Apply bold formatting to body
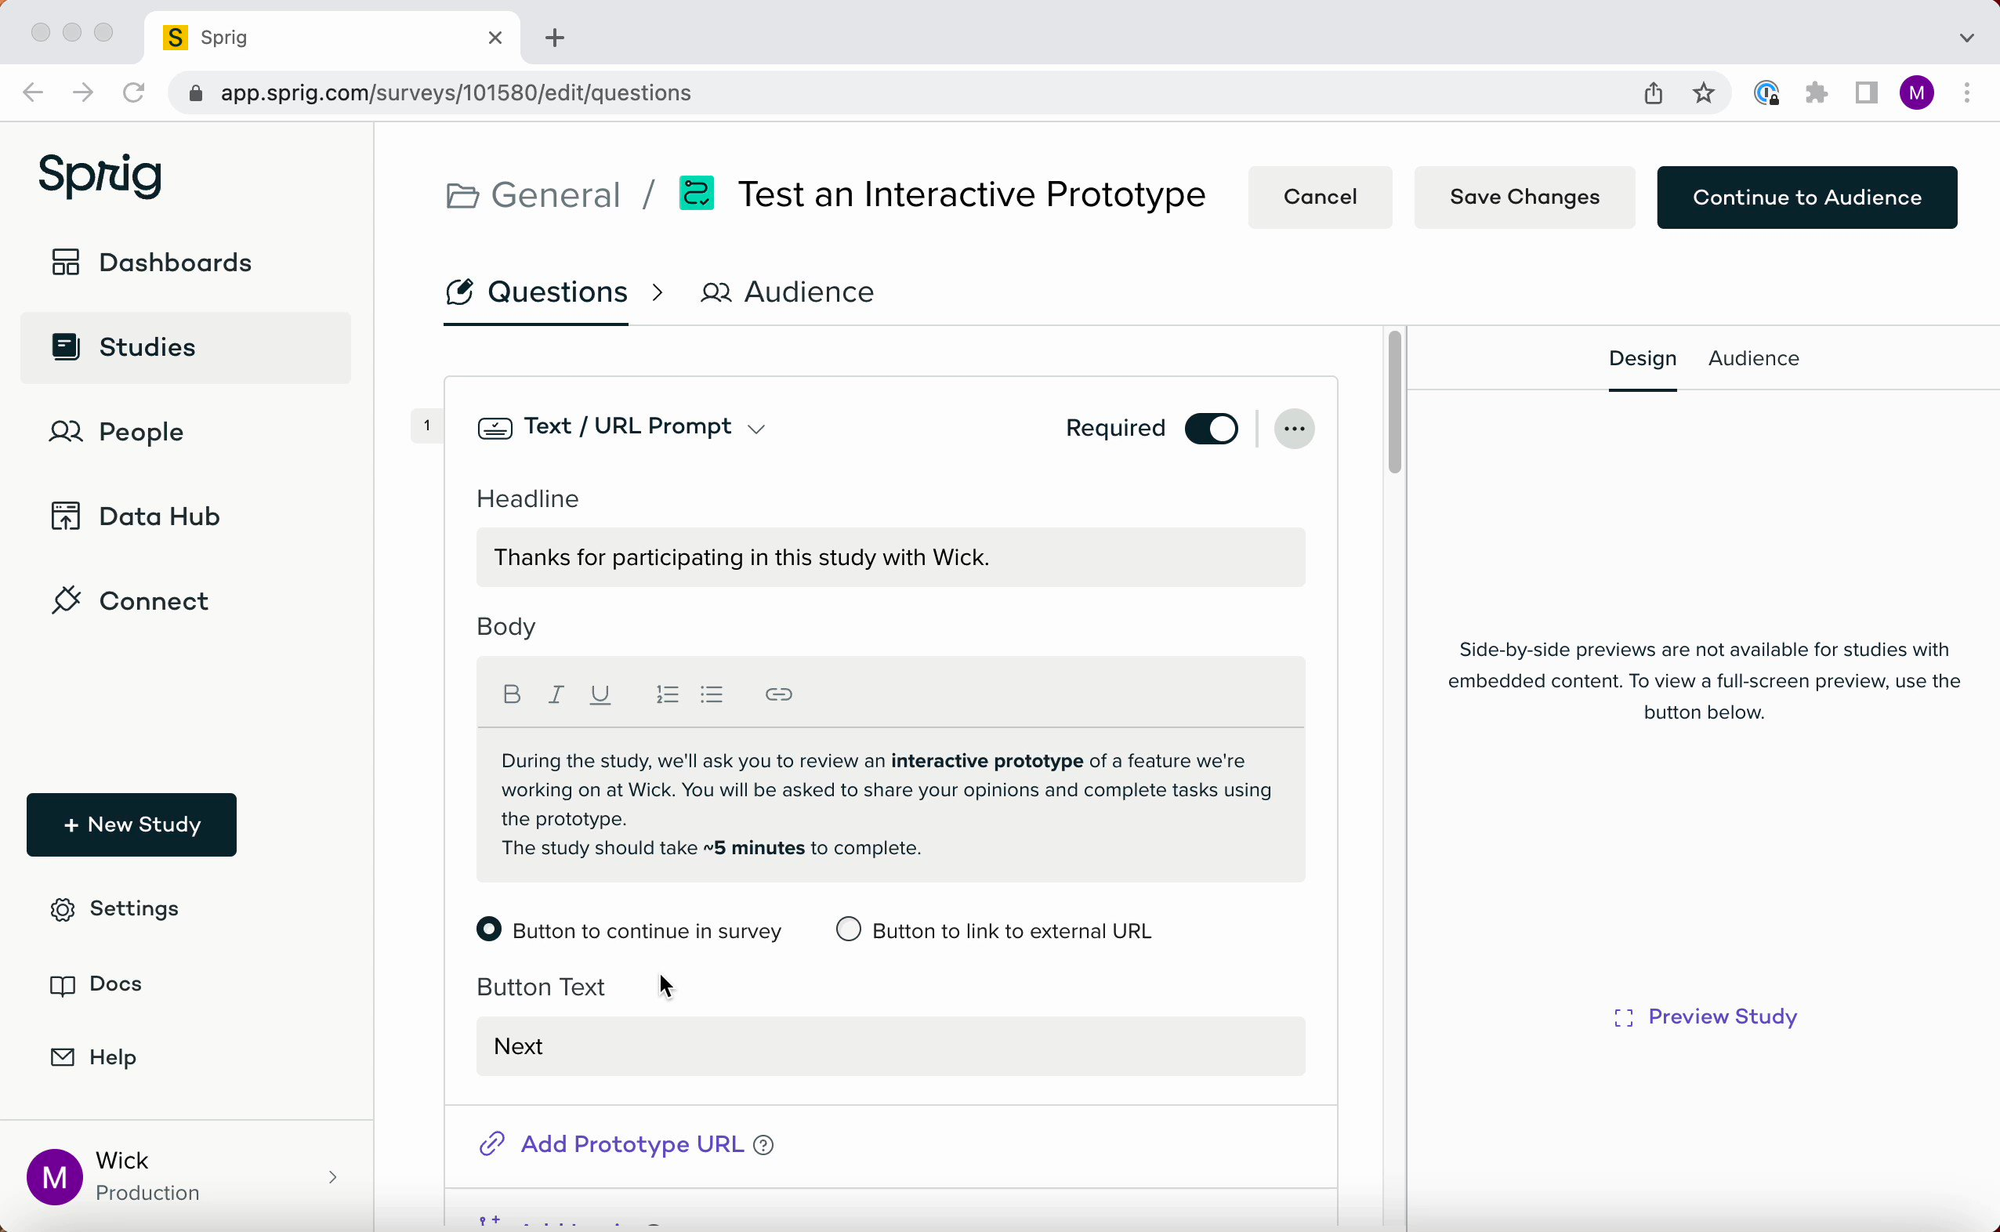Image resolution: width=2000 pixels, height=1232 pixels. 512,694
